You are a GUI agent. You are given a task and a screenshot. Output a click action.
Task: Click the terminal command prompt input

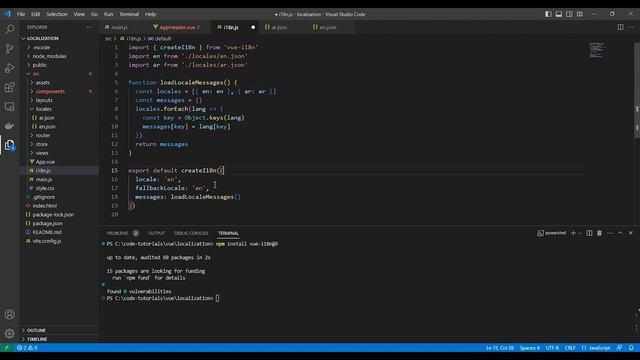pyautogui.click(x=218, y=298)
